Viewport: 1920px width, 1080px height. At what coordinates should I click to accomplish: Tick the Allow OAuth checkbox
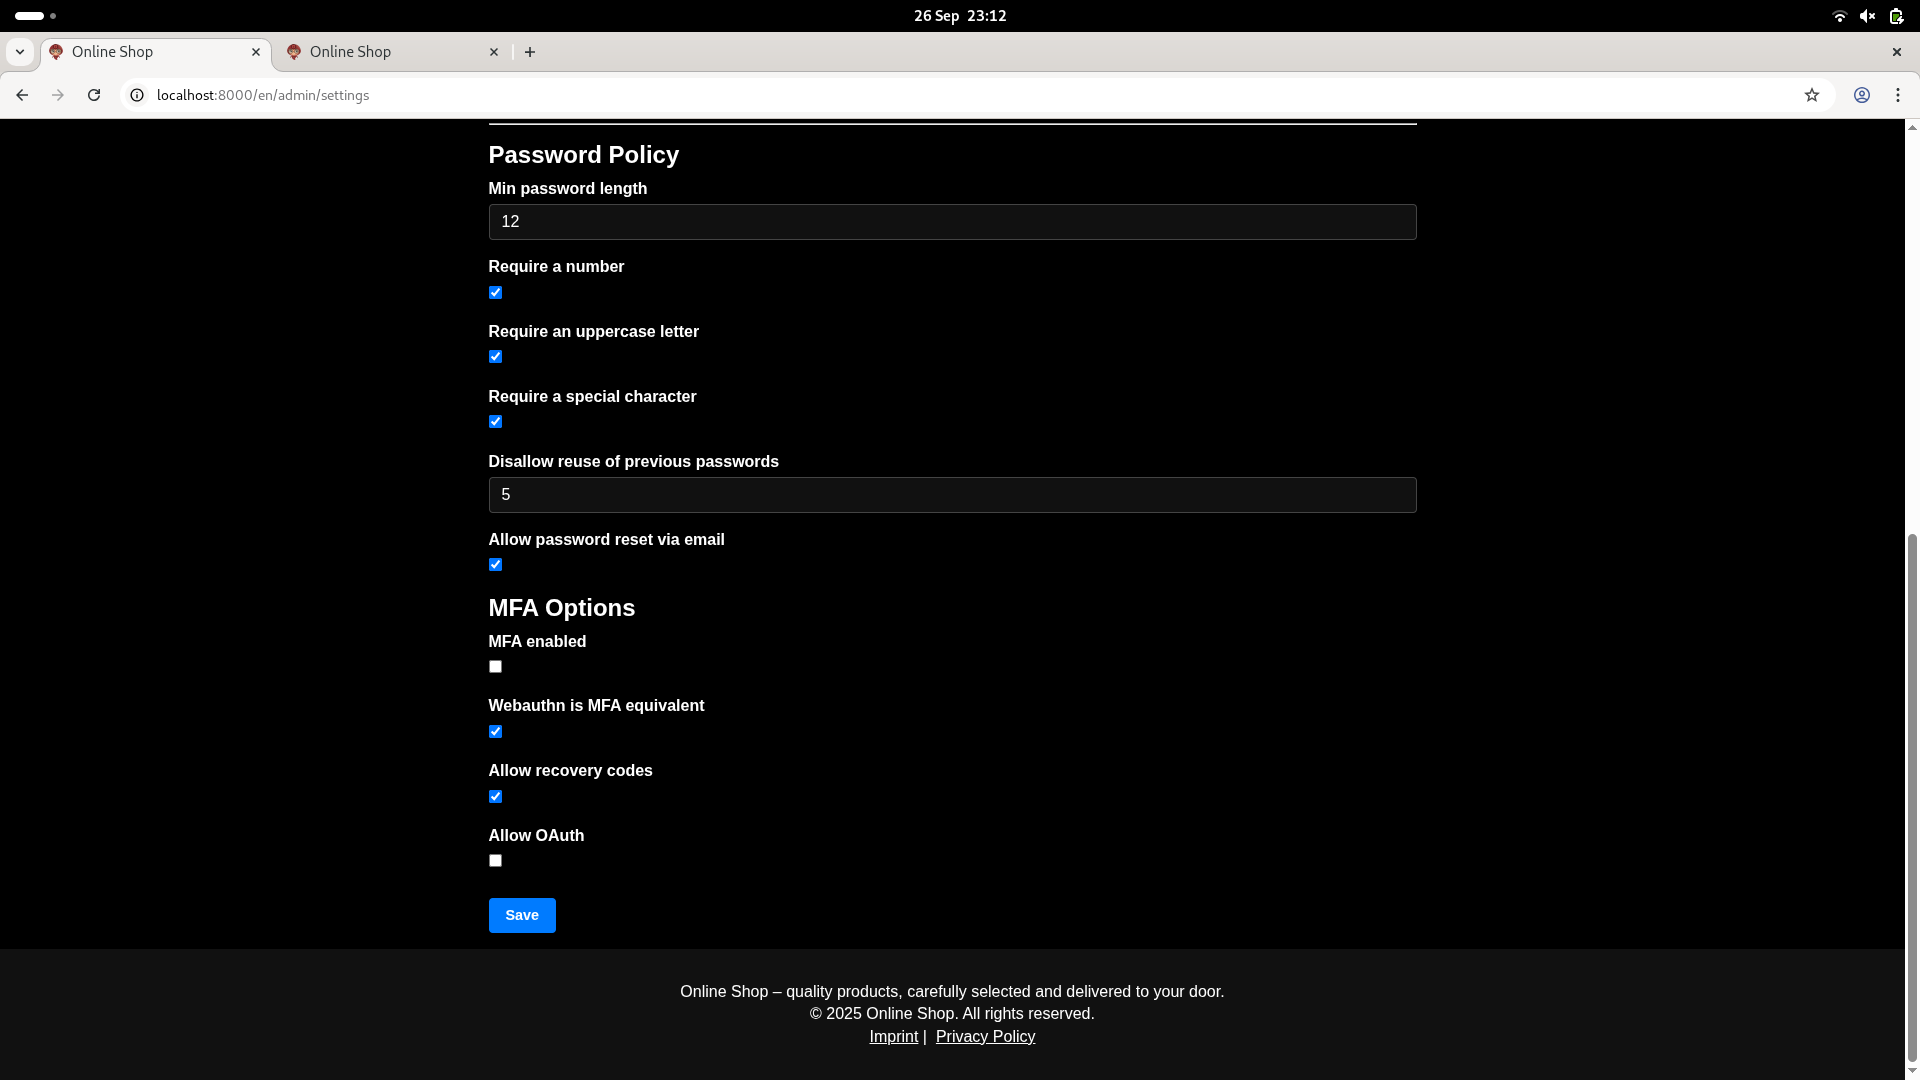pyautogui.click(x=495, y=861)
